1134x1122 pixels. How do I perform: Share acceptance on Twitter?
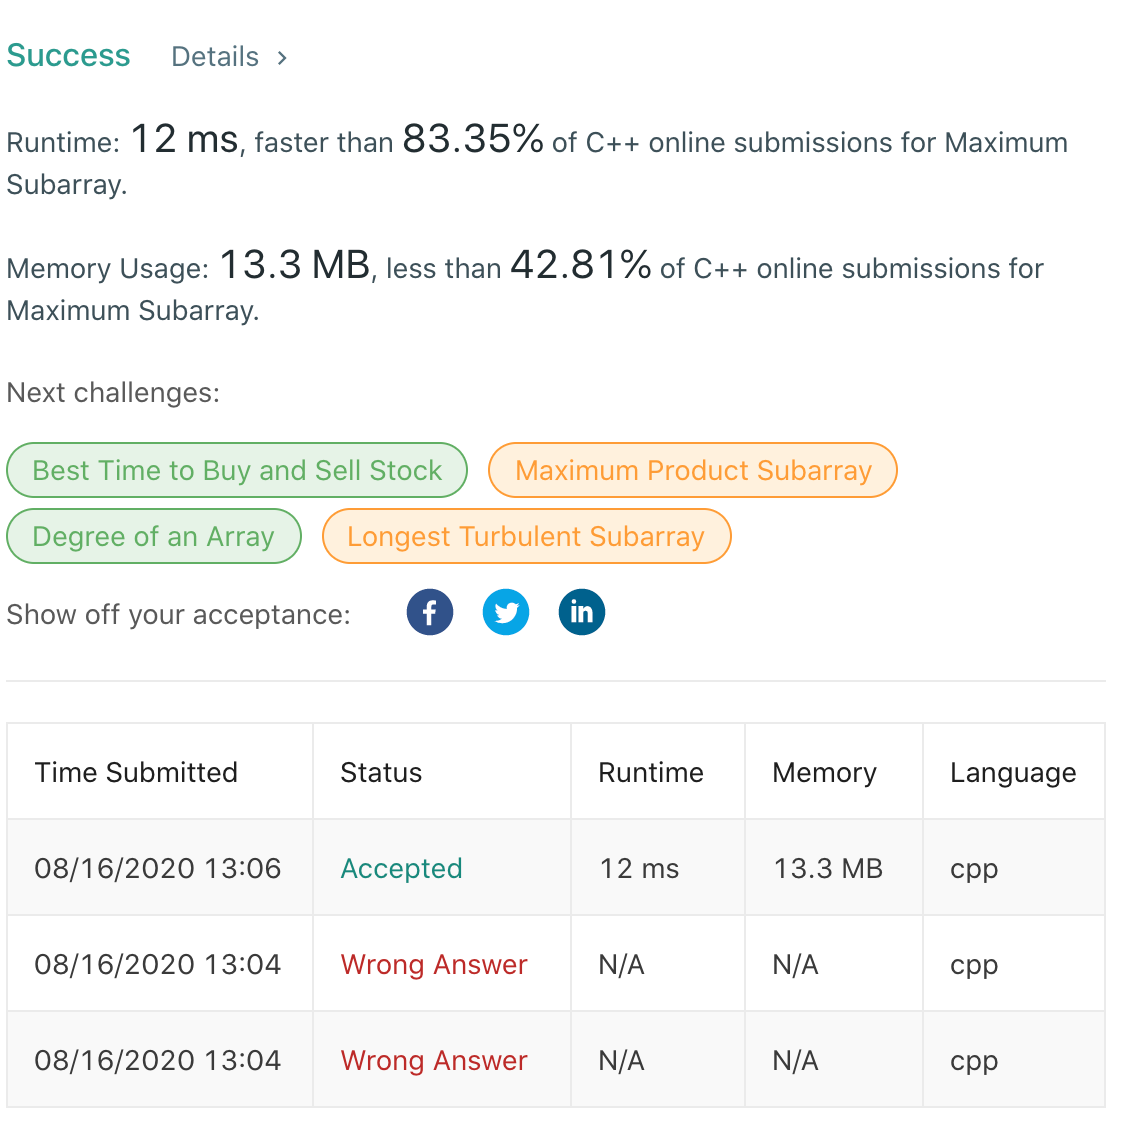coord(506,611)
